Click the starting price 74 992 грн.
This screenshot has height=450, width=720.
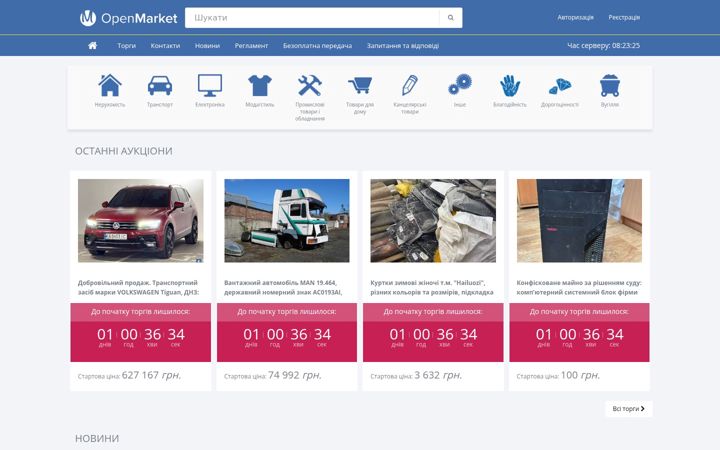pyautogui.click(x=295, y=375)
